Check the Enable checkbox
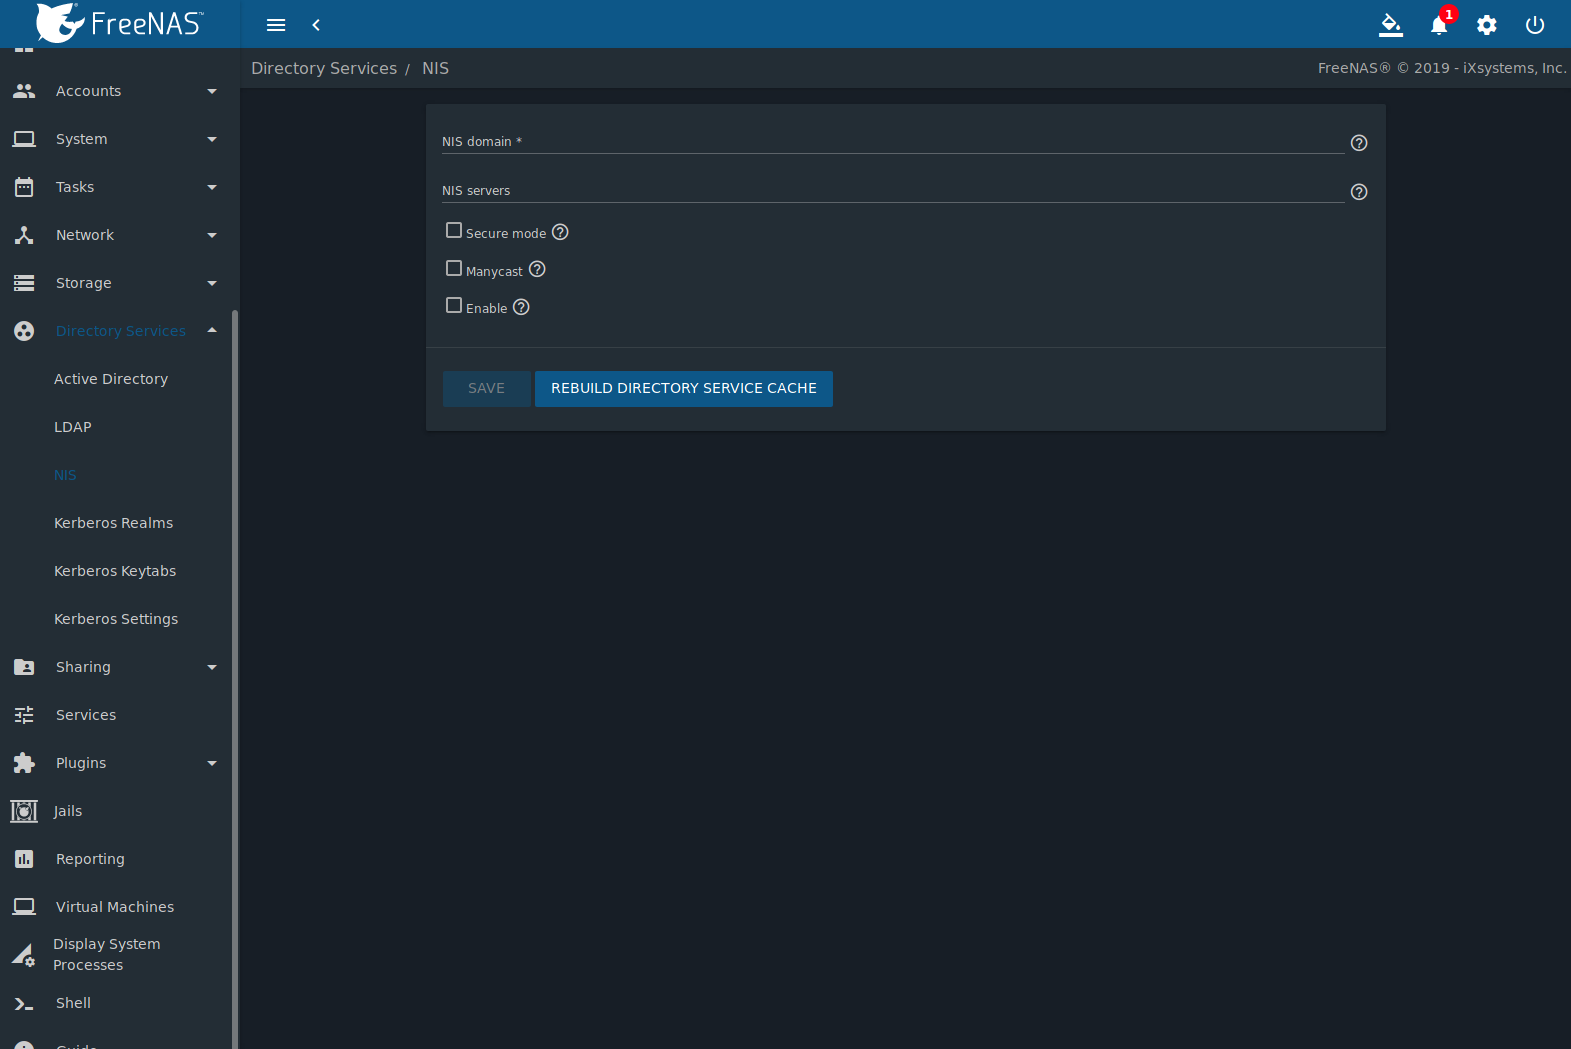Image resolution: width=1571 pixels, height=1049 pixels. coord(454,305)
